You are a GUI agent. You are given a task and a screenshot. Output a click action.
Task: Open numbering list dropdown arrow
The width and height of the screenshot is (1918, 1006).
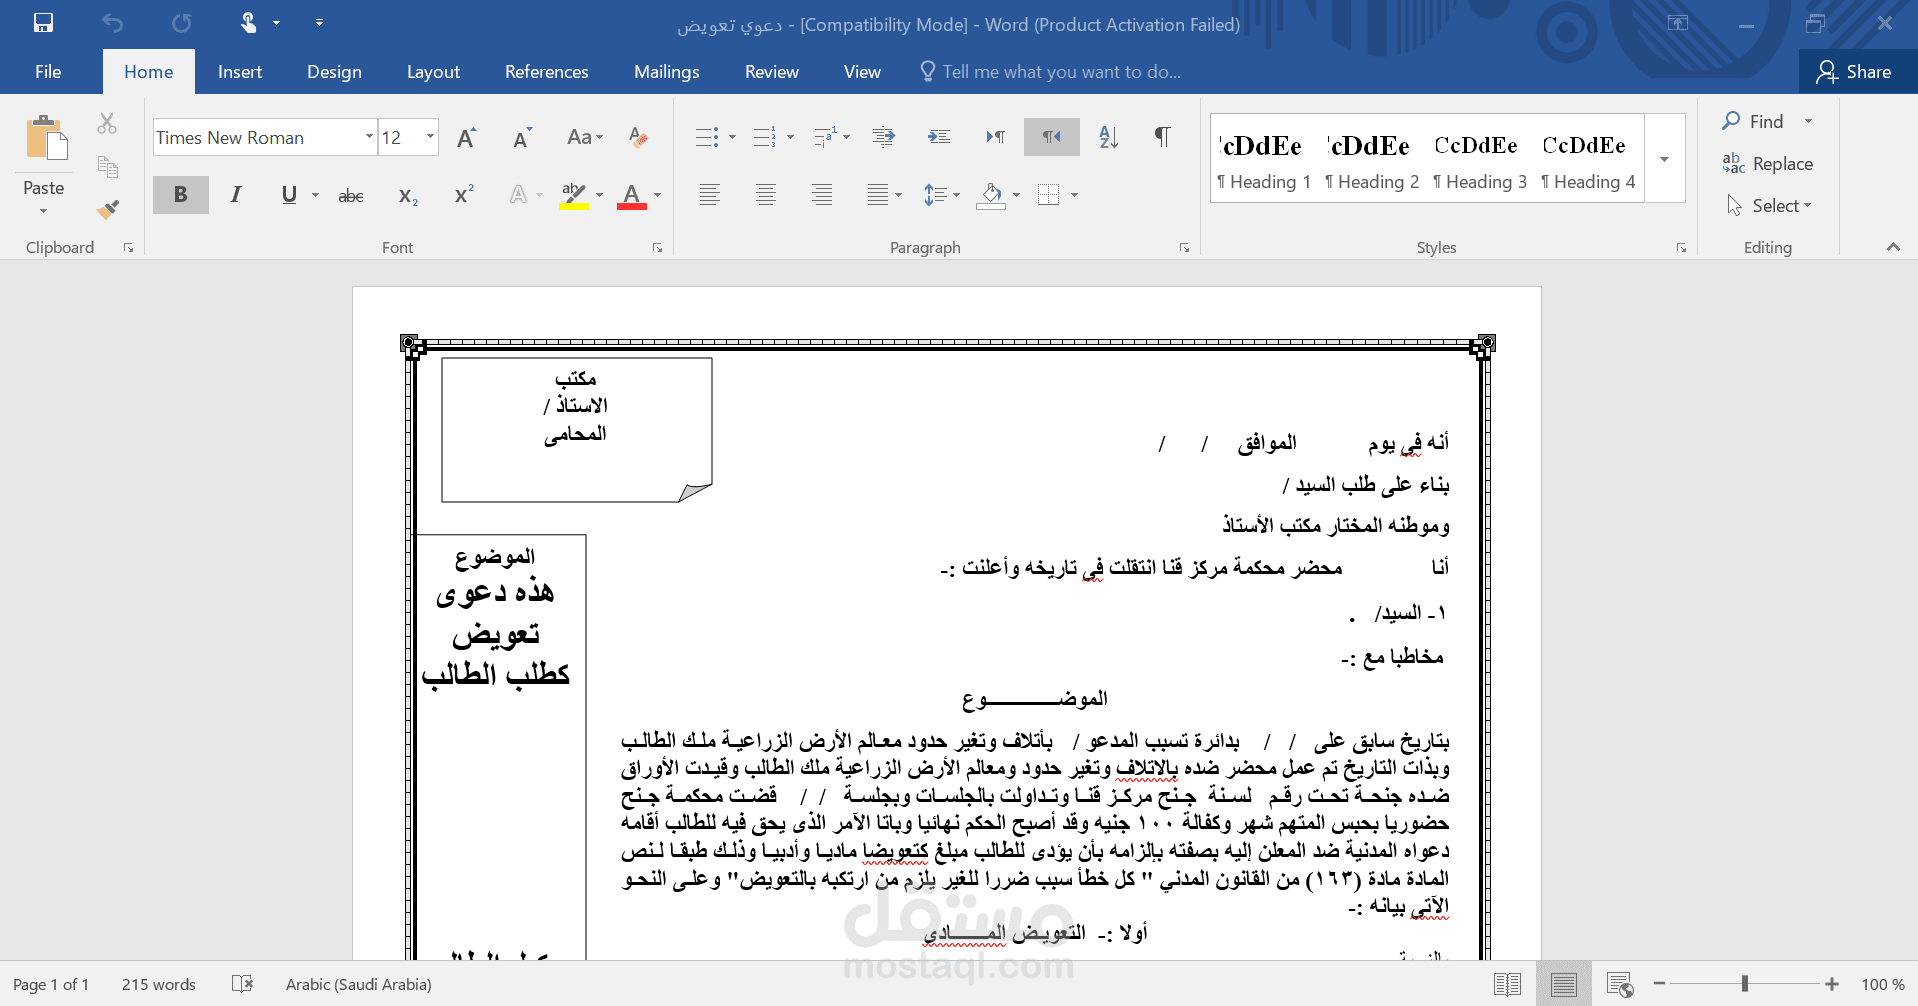click(x=790, y=137)
